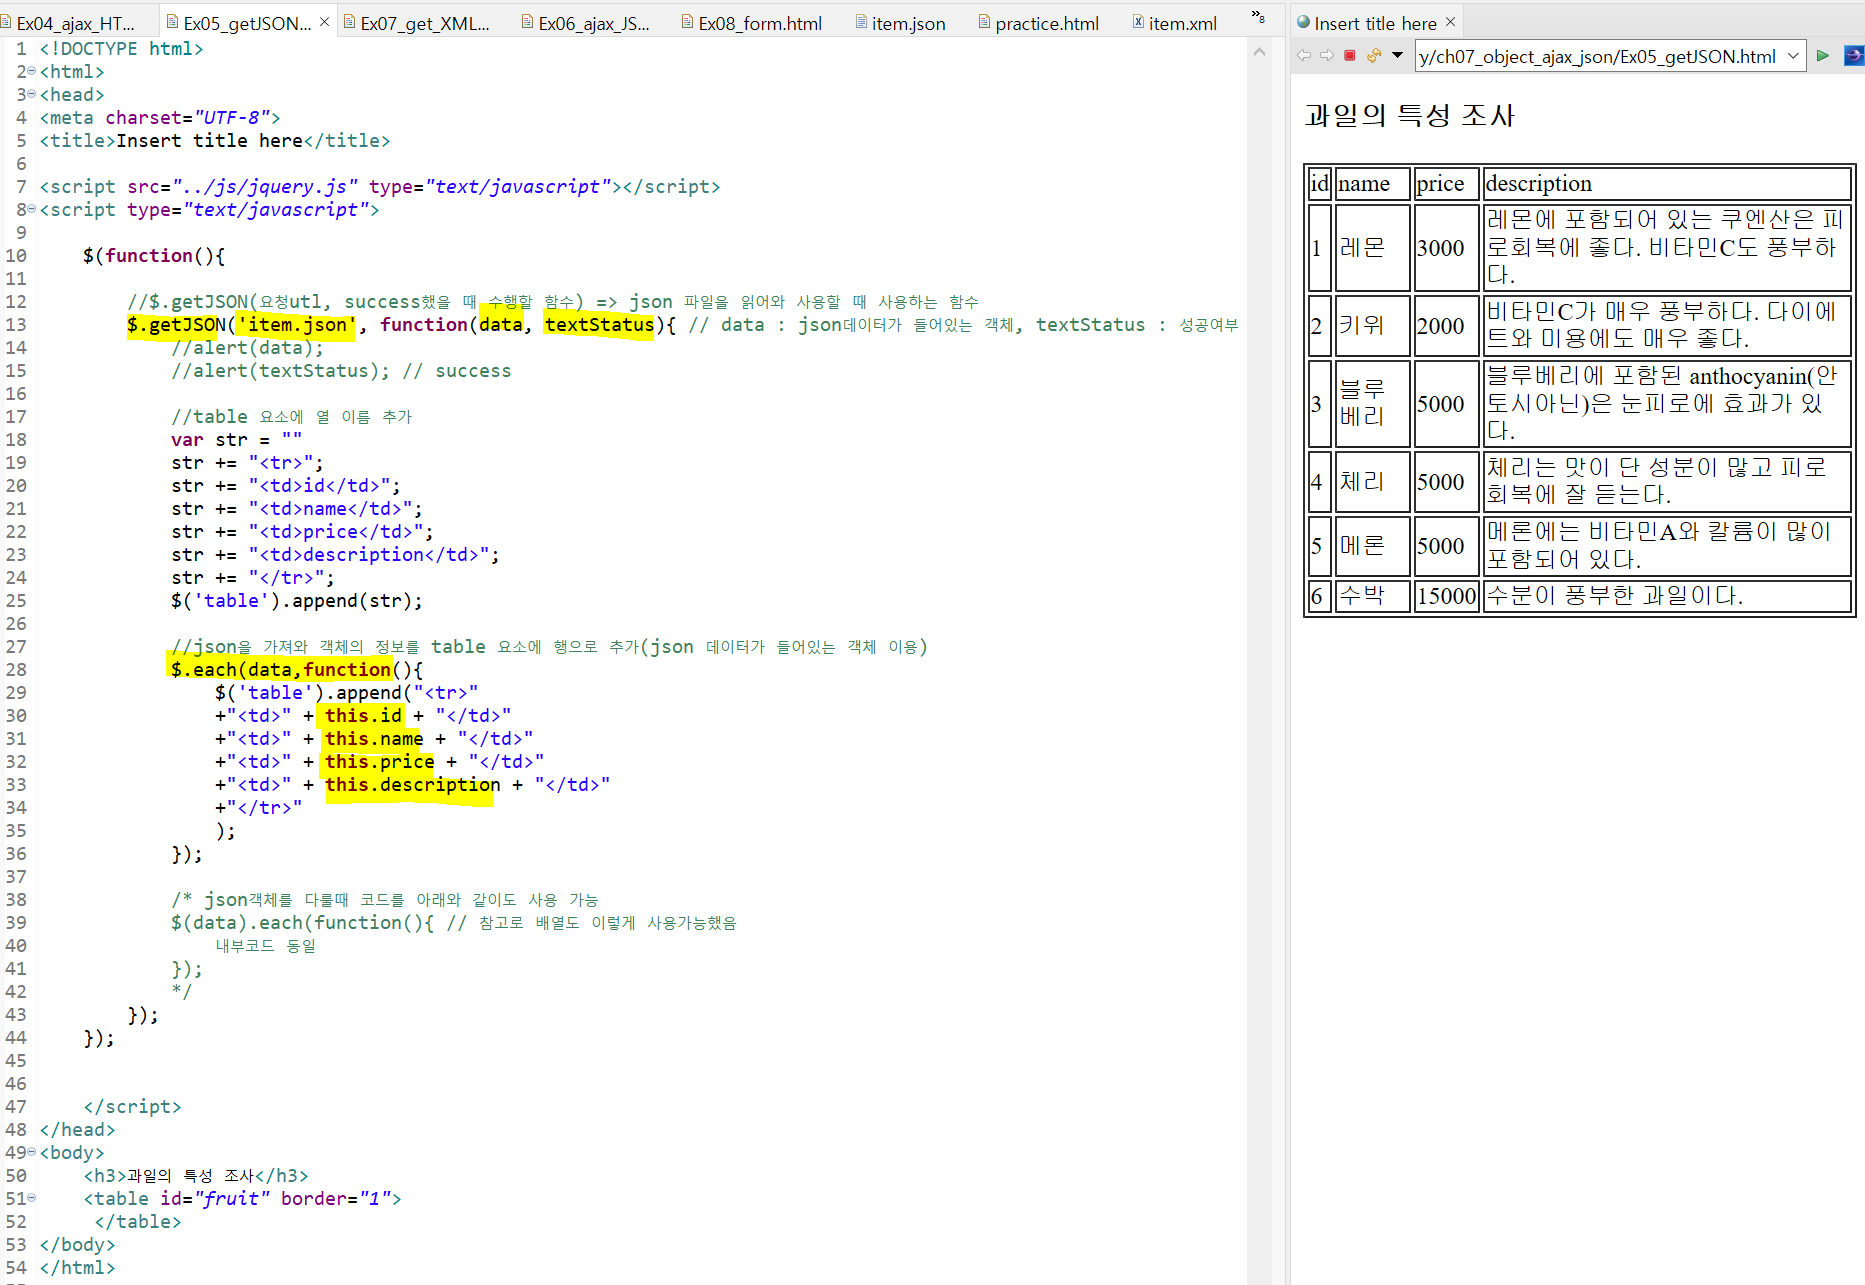Screen dimensions: 1865x1285
Task: Click $('table').append(str) on line 25
Action: 296,601
